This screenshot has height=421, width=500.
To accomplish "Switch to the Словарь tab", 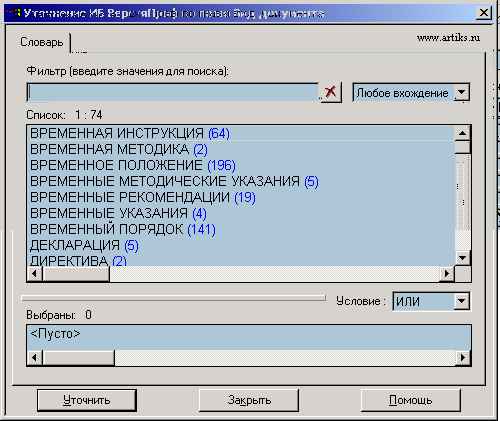I will 42,42.
